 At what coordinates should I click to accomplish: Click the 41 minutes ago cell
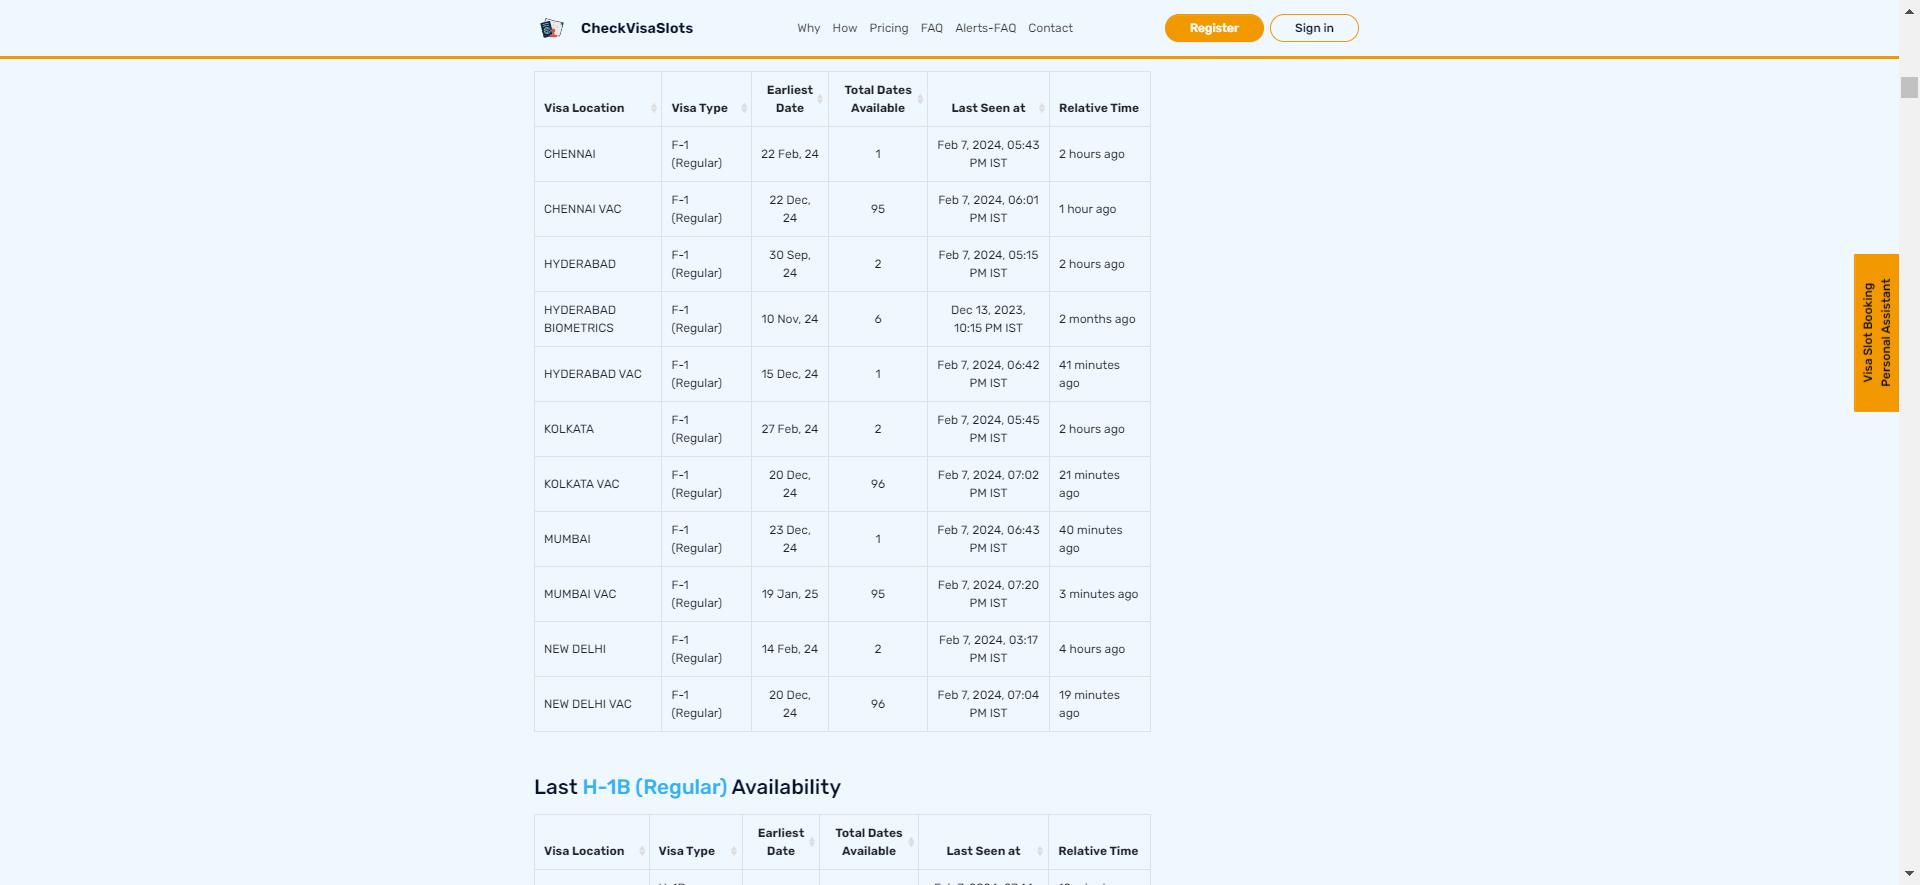coord(1099,374)
